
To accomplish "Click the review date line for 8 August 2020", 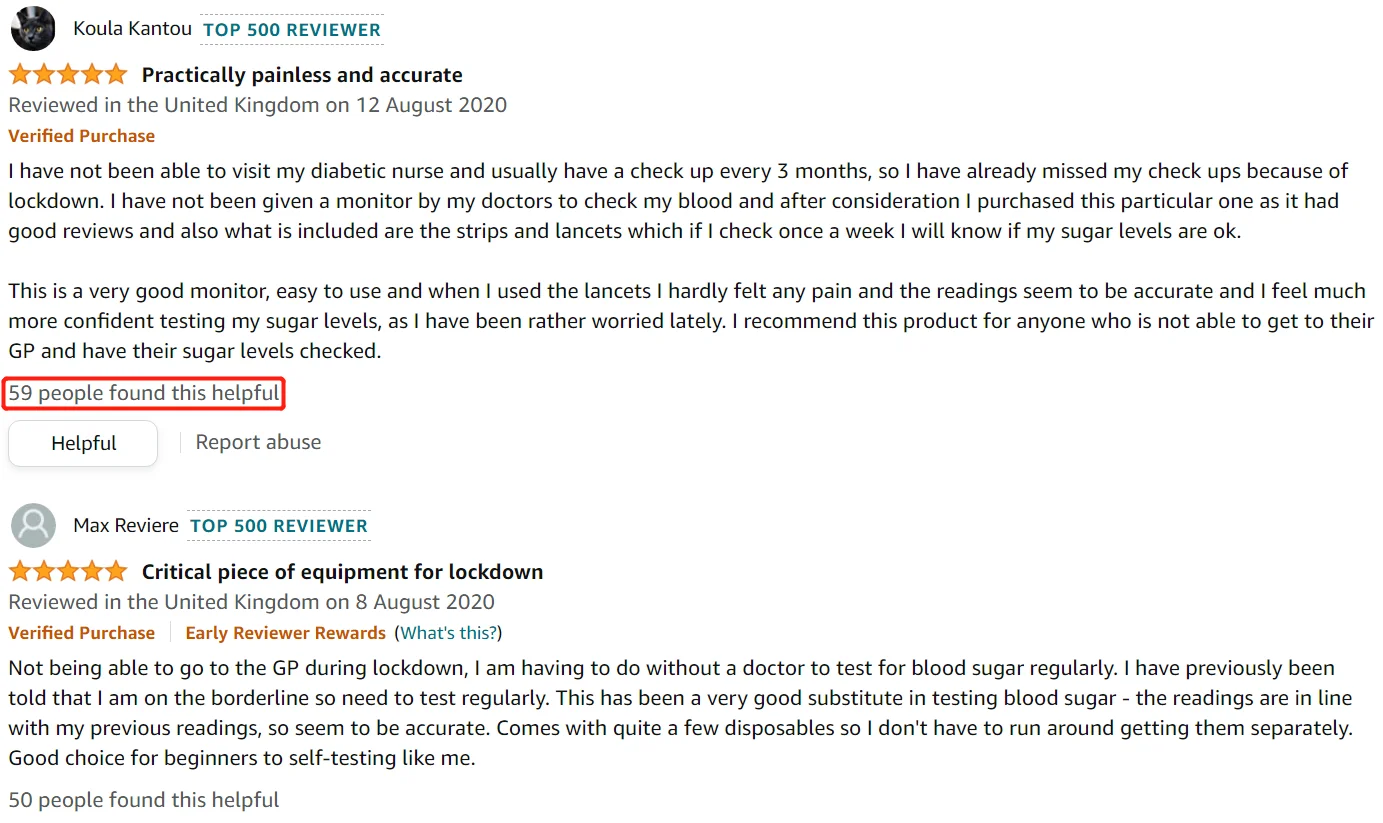I will (x=251, y=602).
